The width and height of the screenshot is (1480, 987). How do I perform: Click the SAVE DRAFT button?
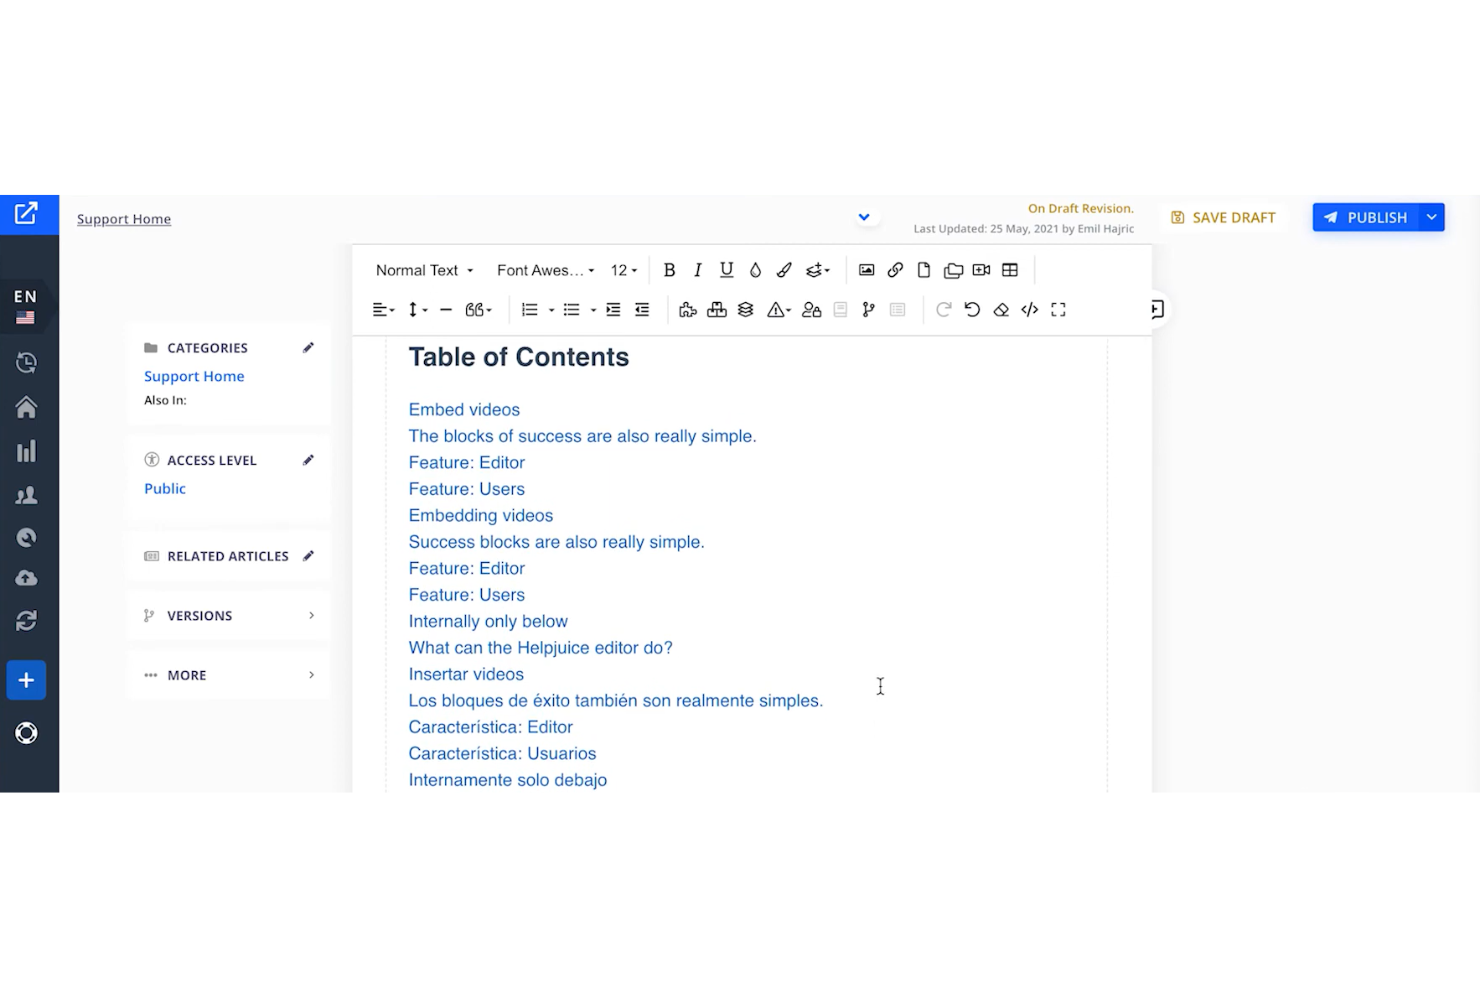1222,217
